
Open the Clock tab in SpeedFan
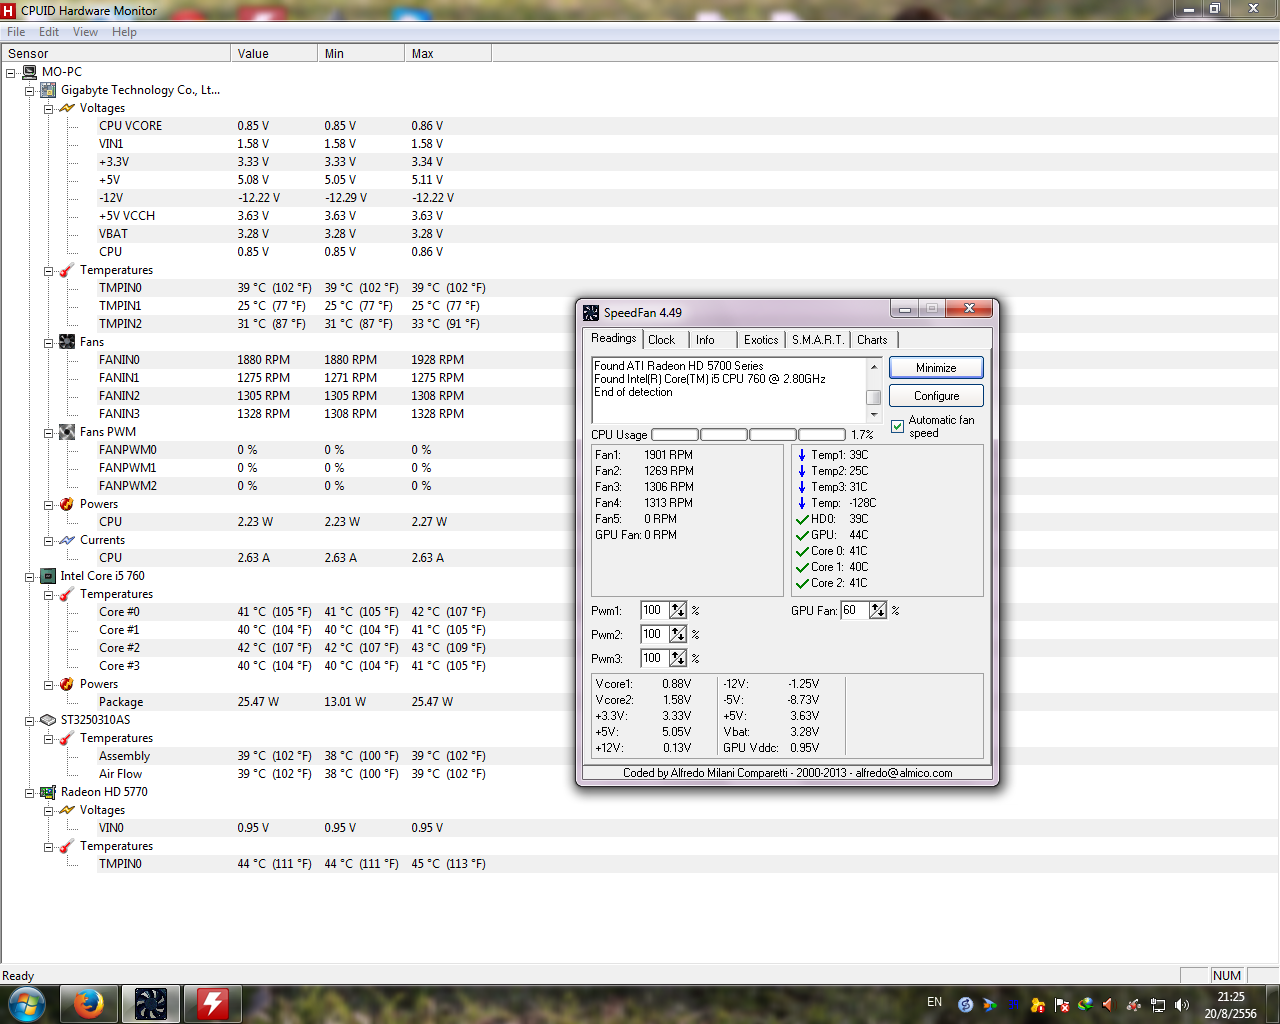coord(661,340)
